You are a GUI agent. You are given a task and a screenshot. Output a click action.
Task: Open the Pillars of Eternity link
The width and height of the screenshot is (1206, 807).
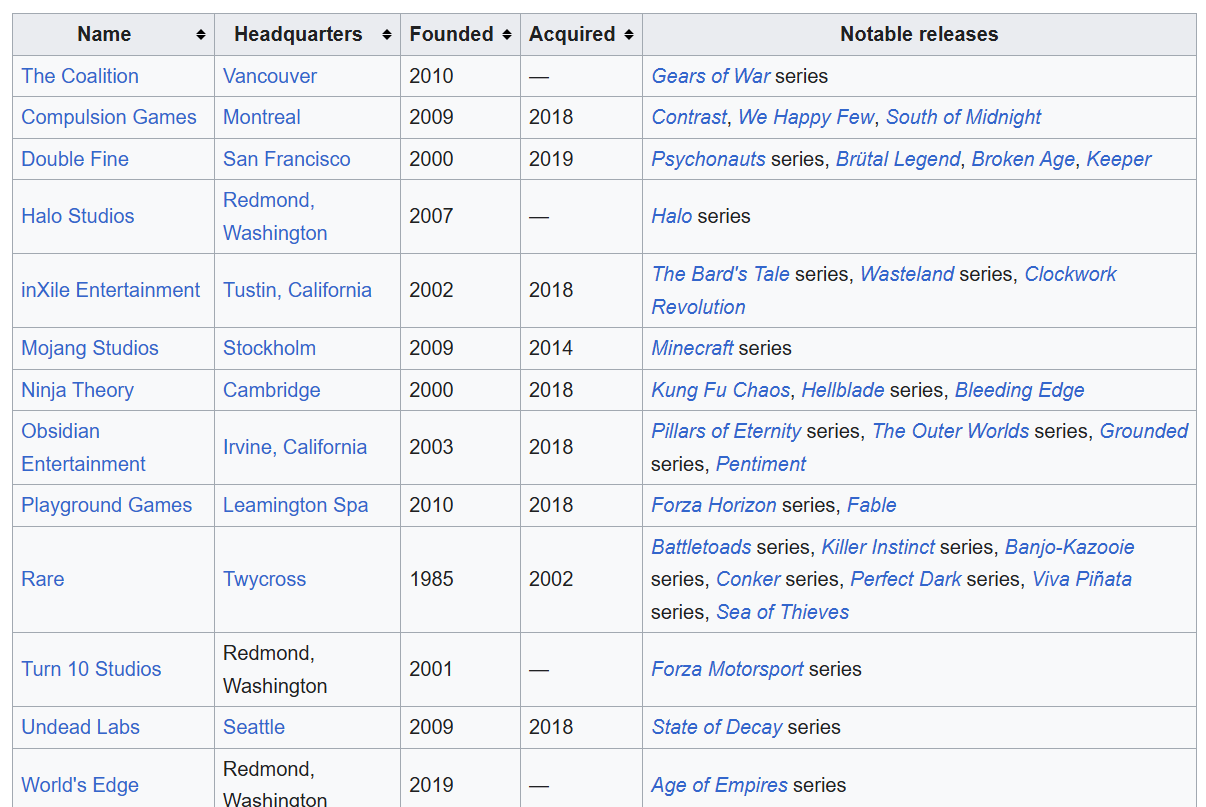point(726,431)
